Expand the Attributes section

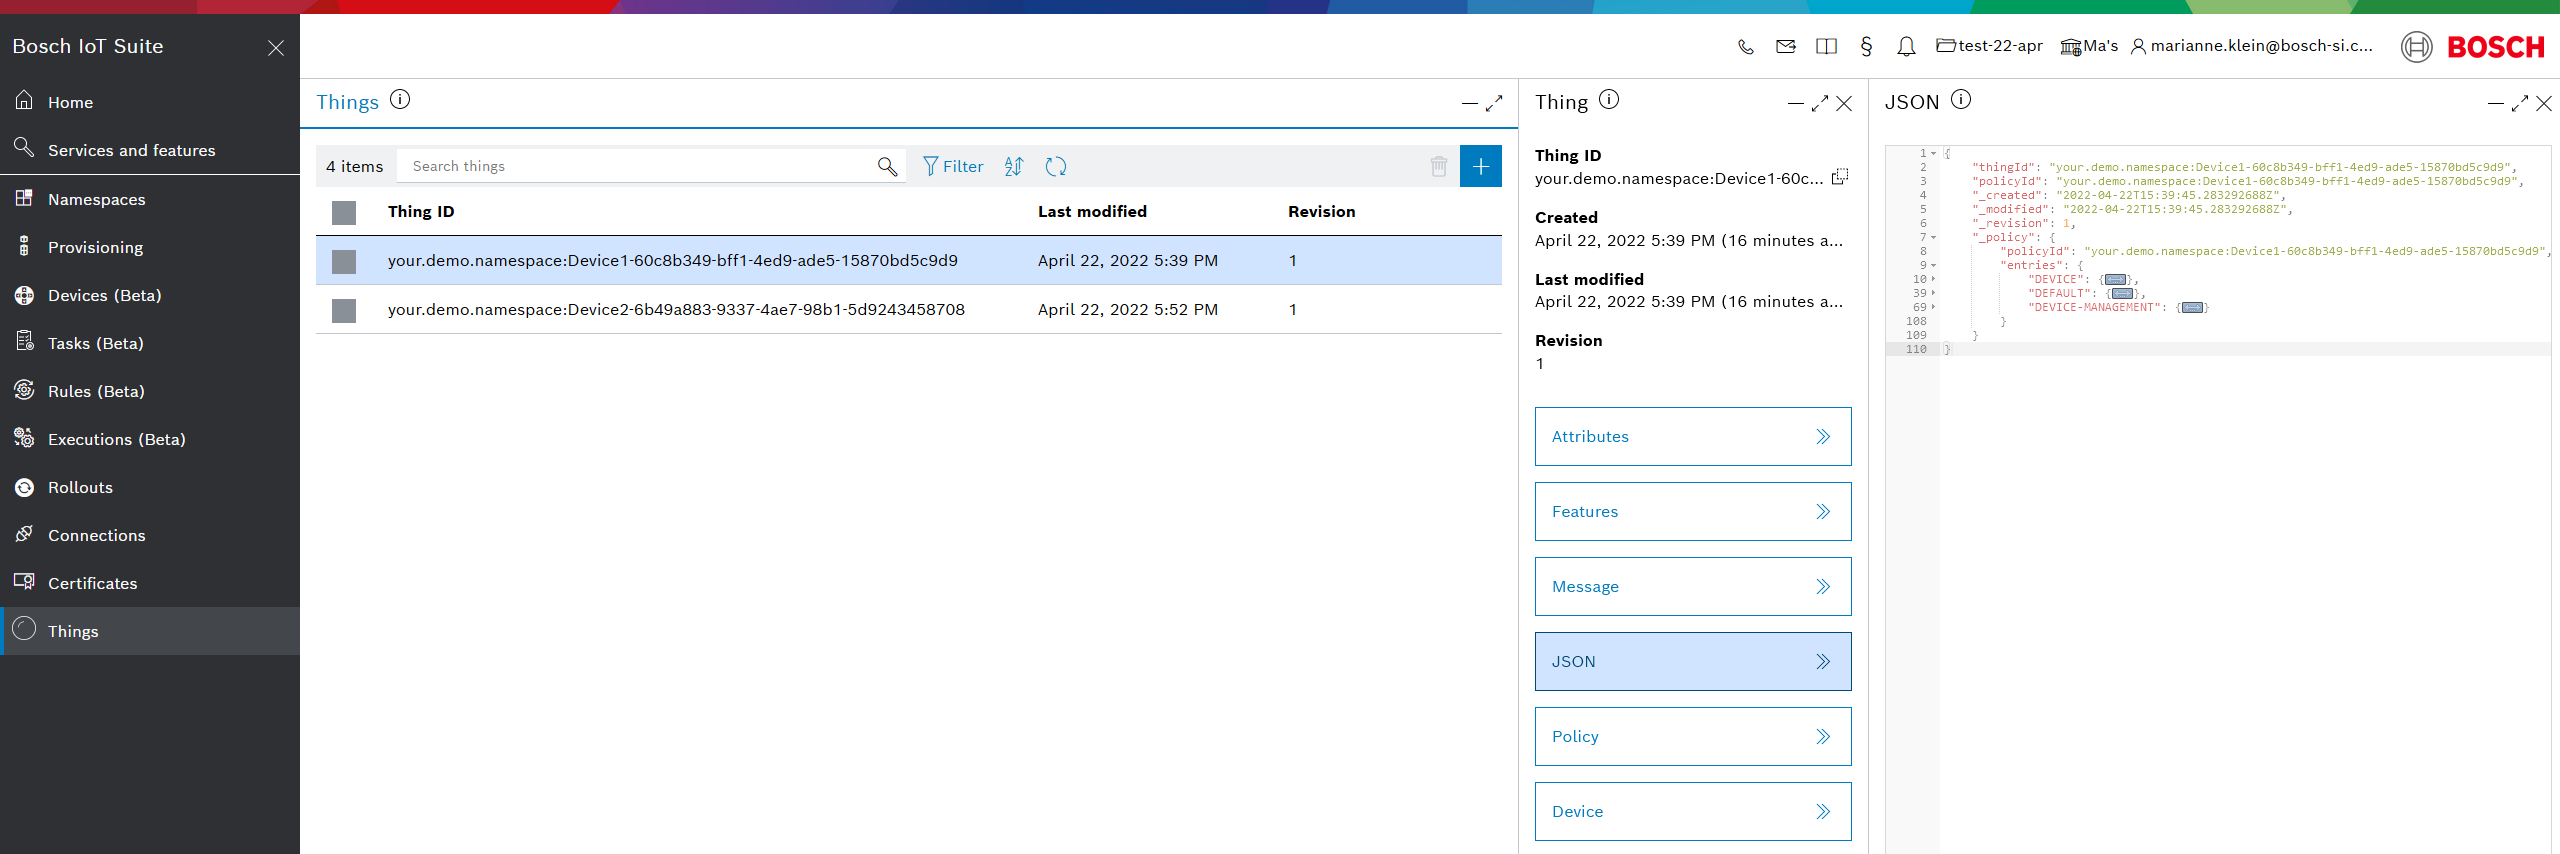(1693, 436)
